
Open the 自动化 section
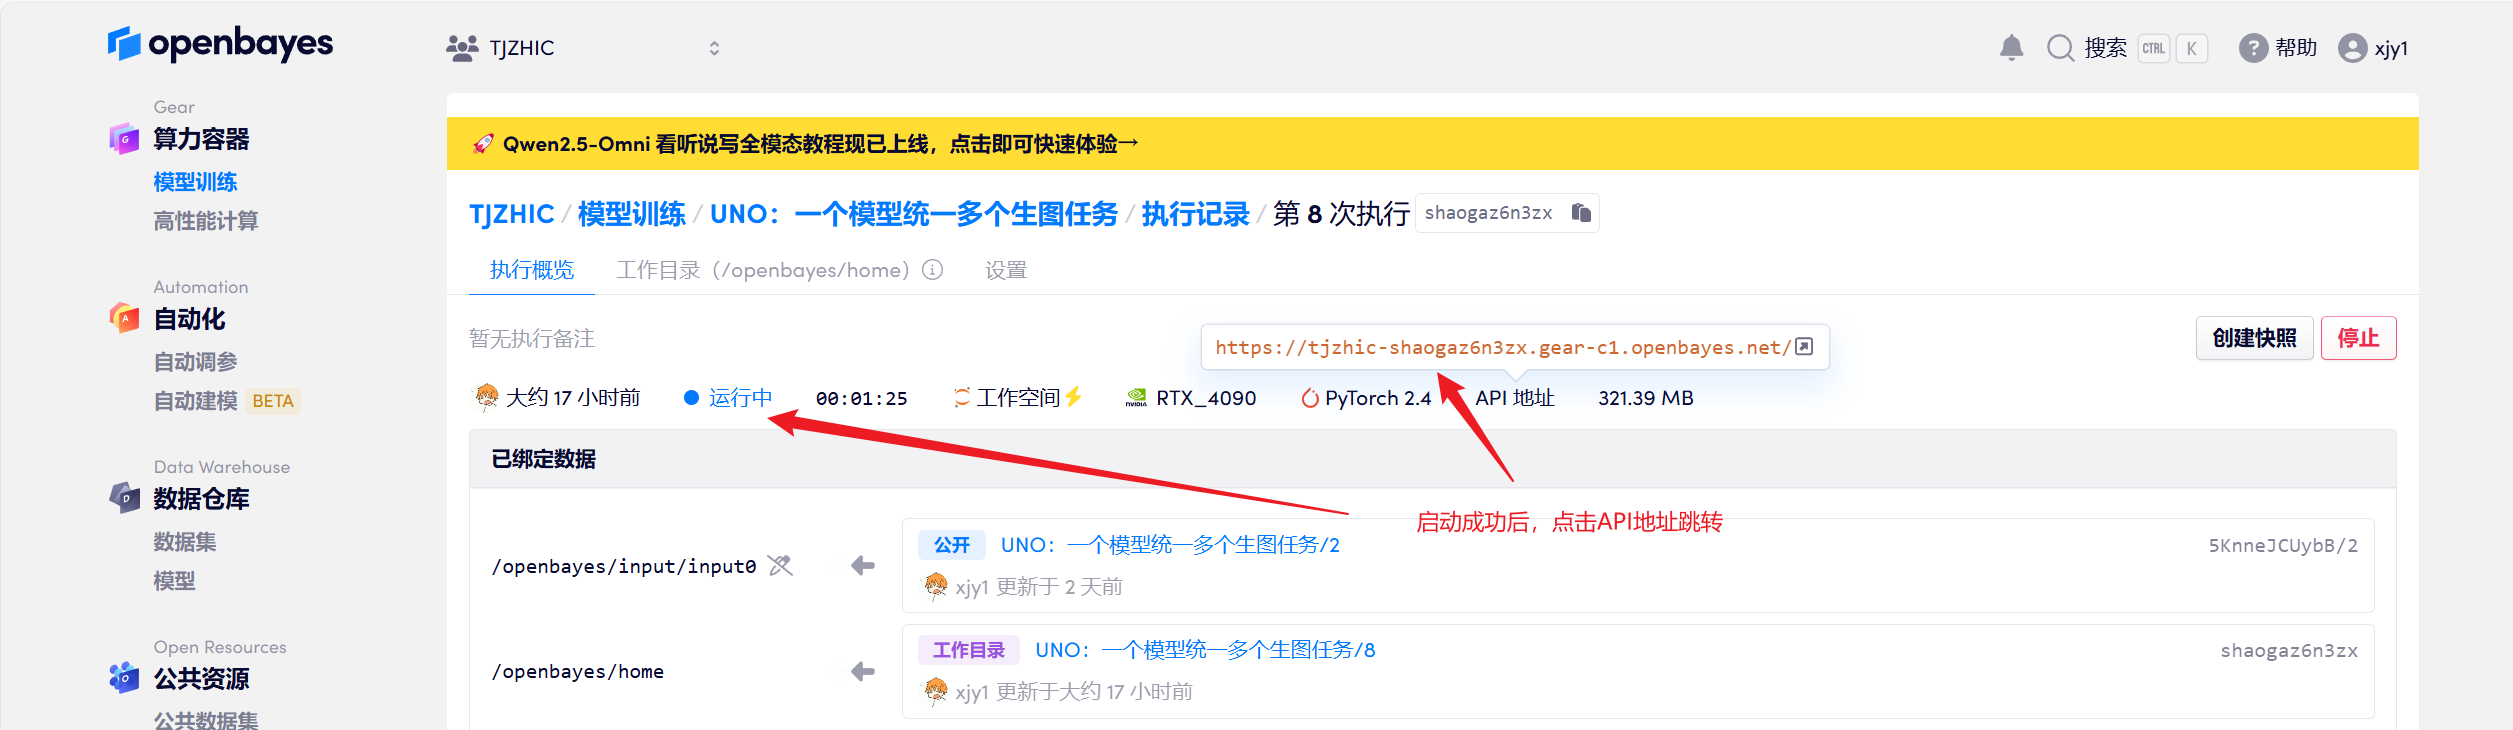189,319
